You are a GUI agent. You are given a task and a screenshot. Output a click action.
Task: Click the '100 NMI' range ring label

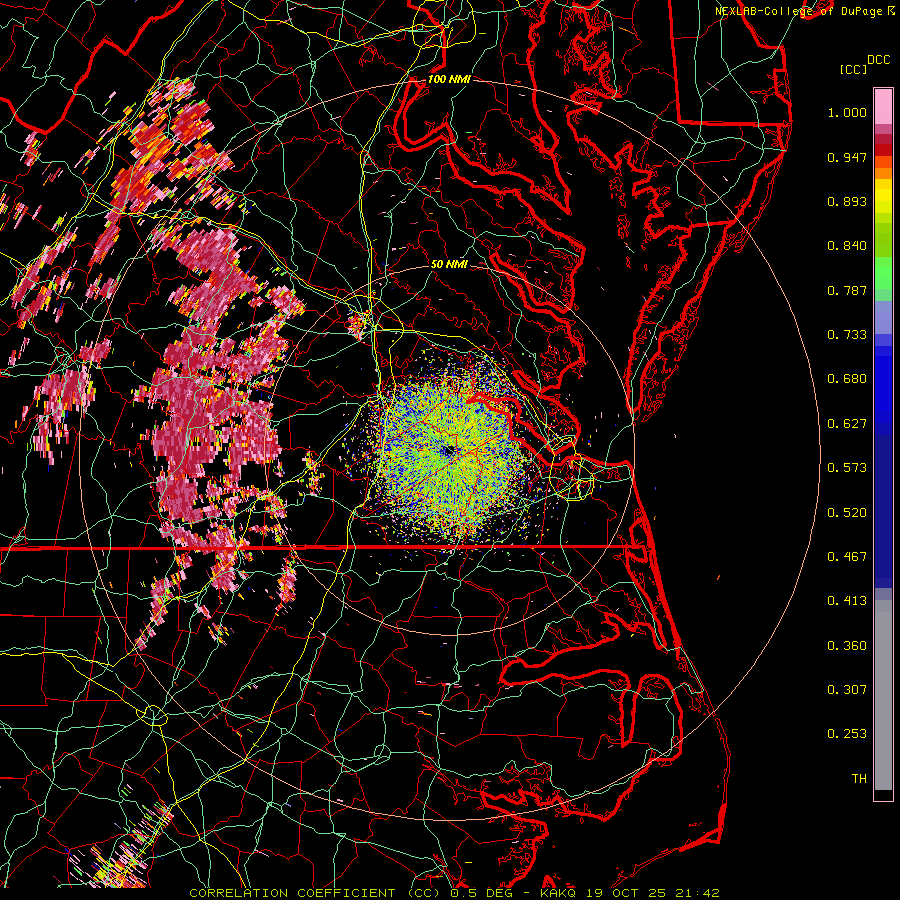coord(449,79)
